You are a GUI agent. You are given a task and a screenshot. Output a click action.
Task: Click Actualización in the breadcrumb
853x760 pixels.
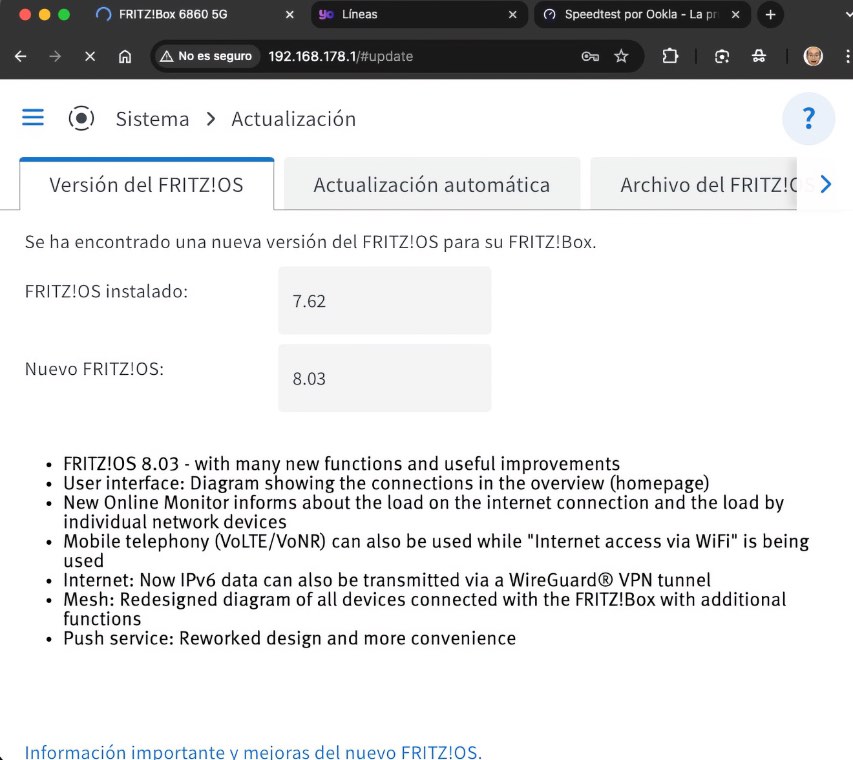[x=294, y=119]
